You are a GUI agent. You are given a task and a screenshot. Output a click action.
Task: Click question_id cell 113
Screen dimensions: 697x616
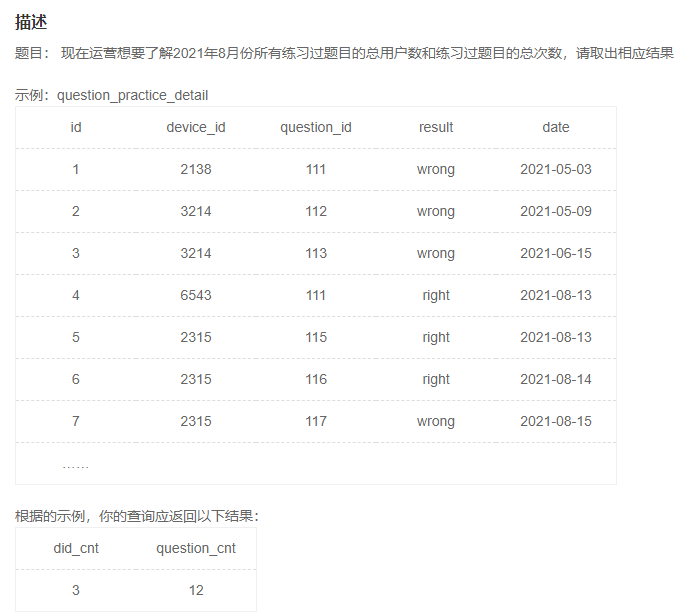click(x=316, y=253)
